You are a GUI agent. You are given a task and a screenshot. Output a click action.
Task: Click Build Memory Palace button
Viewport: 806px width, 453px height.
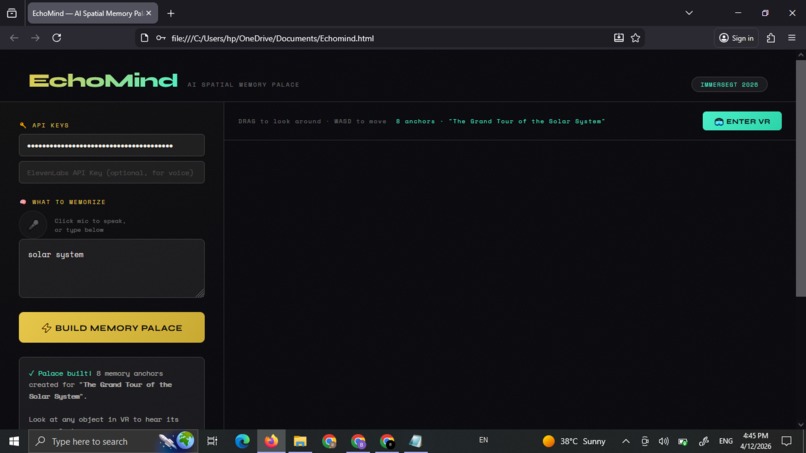coord(112,328)
